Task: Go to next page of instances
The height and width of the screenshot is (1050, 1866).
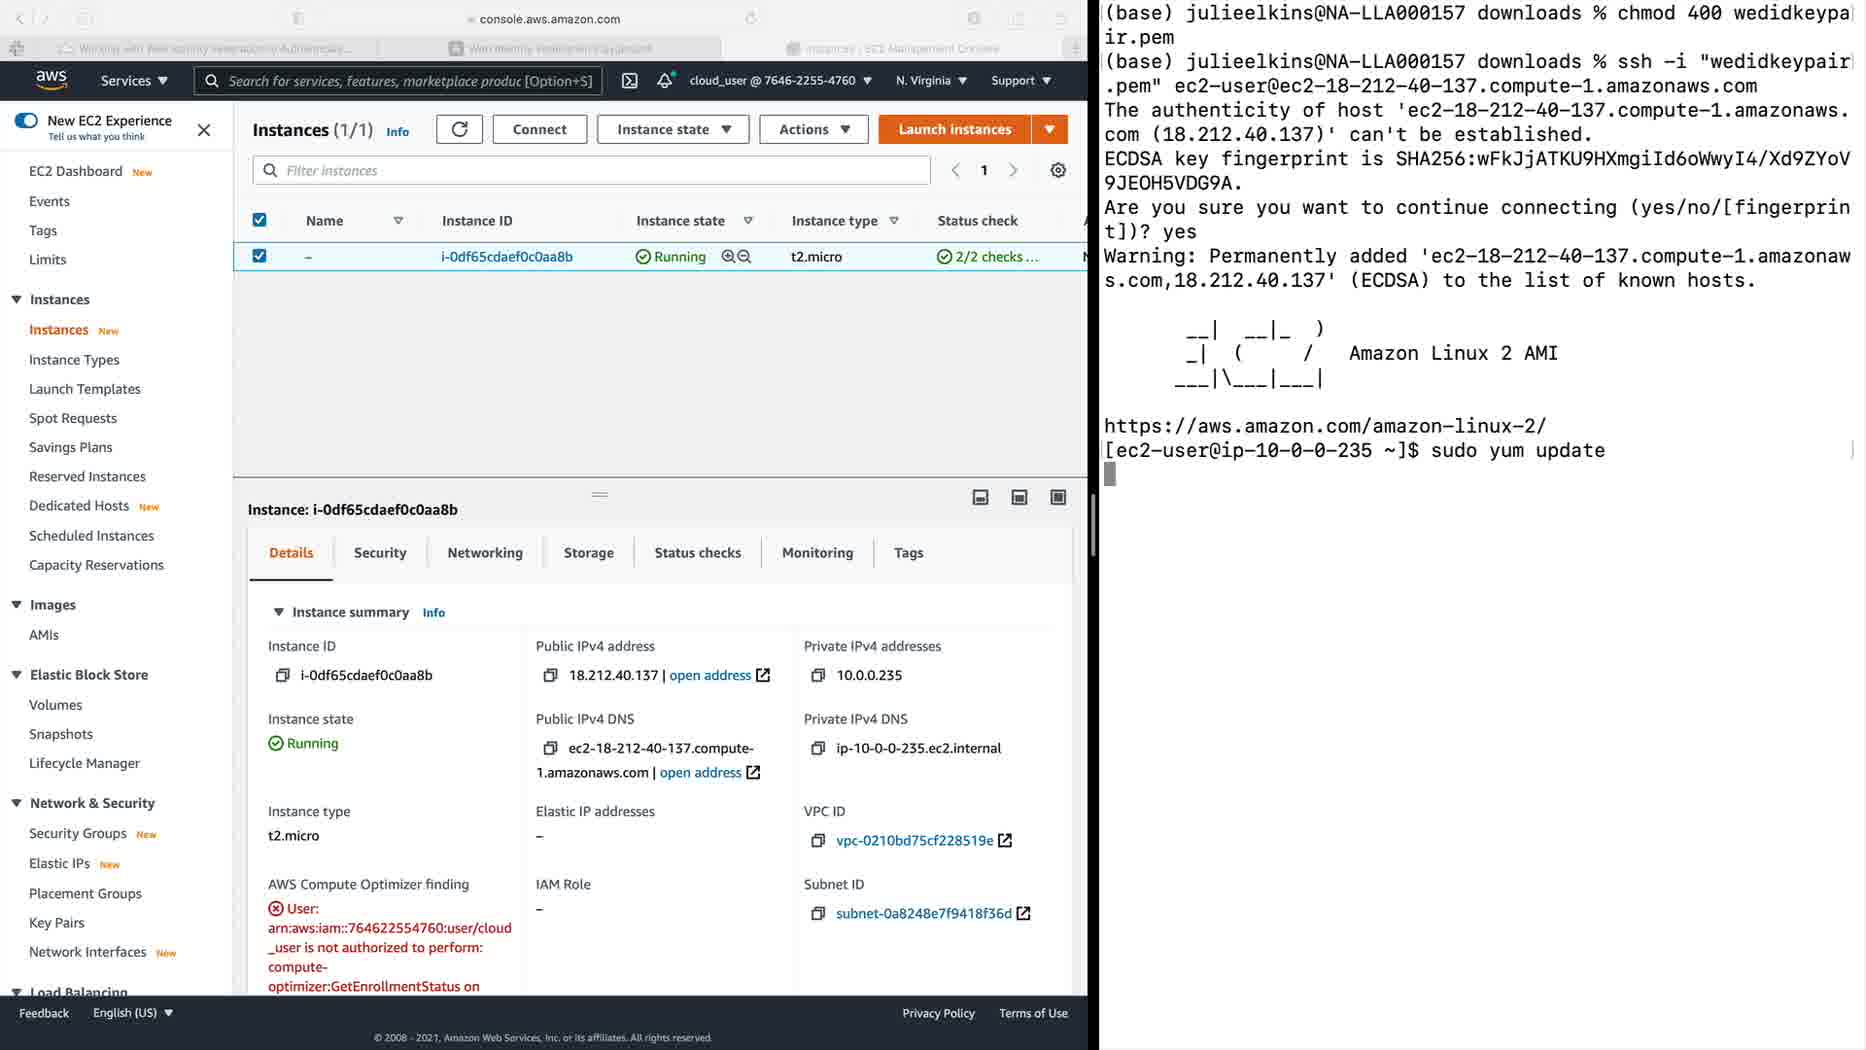Action: [1013, 170]
